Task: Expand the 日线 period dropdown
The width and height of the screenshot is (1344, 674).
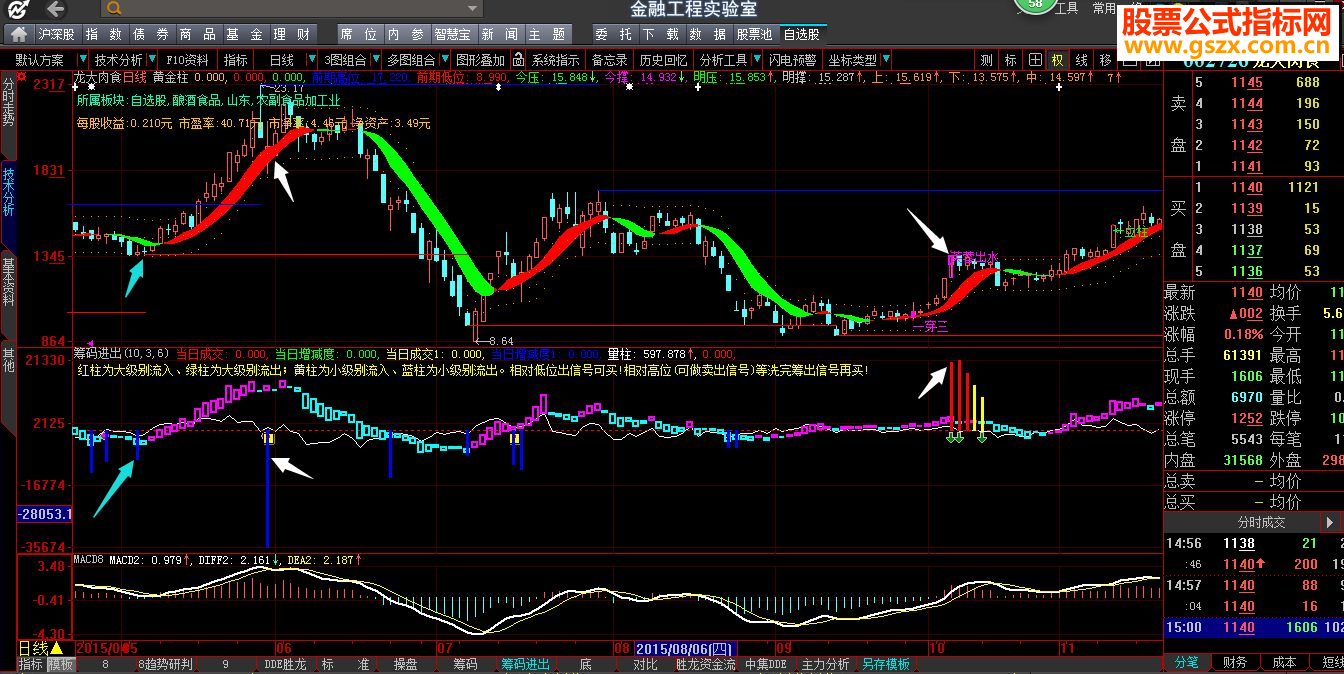Action: point(311,60)
